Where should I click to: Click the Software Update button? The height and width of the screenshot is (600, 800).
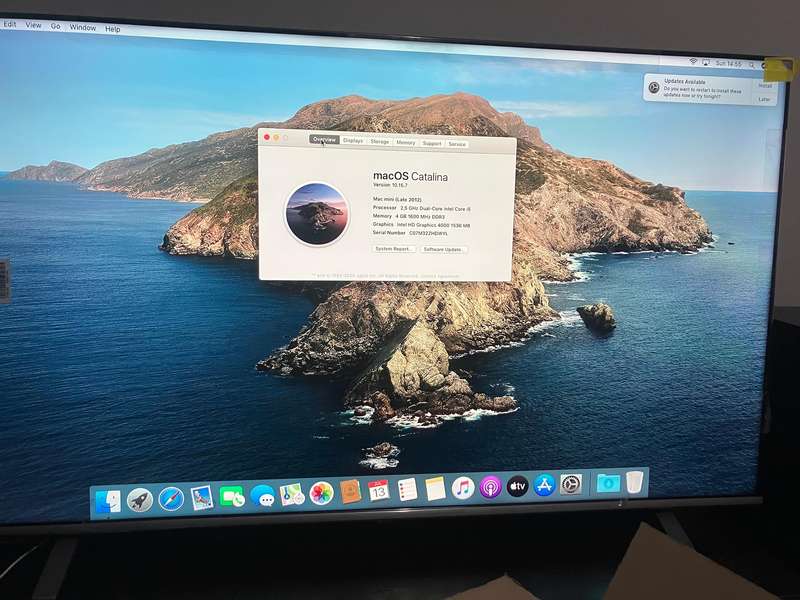(x=443, y=249)
